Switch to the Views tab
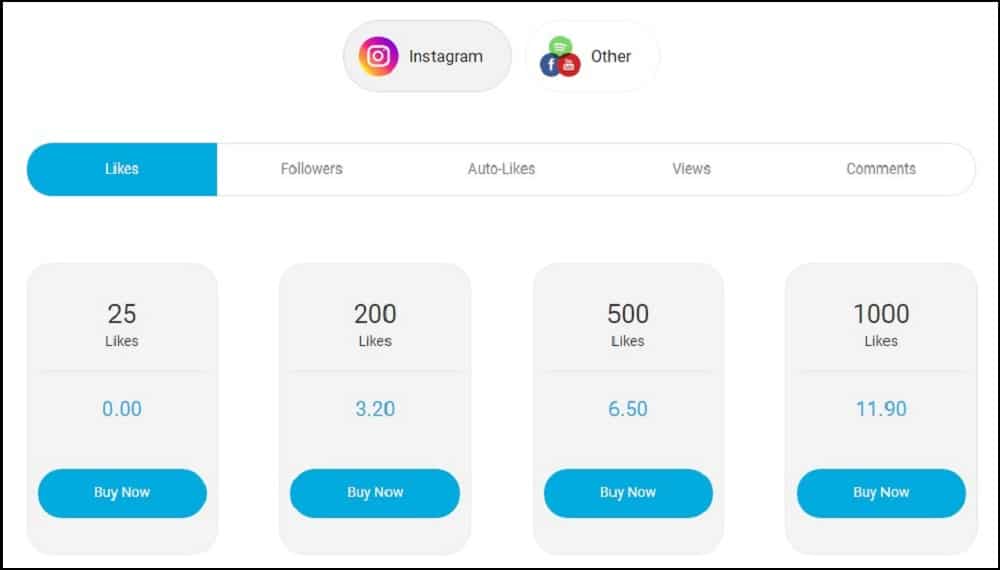This screenshot has height=570, width=1000. tap(691, 169)
